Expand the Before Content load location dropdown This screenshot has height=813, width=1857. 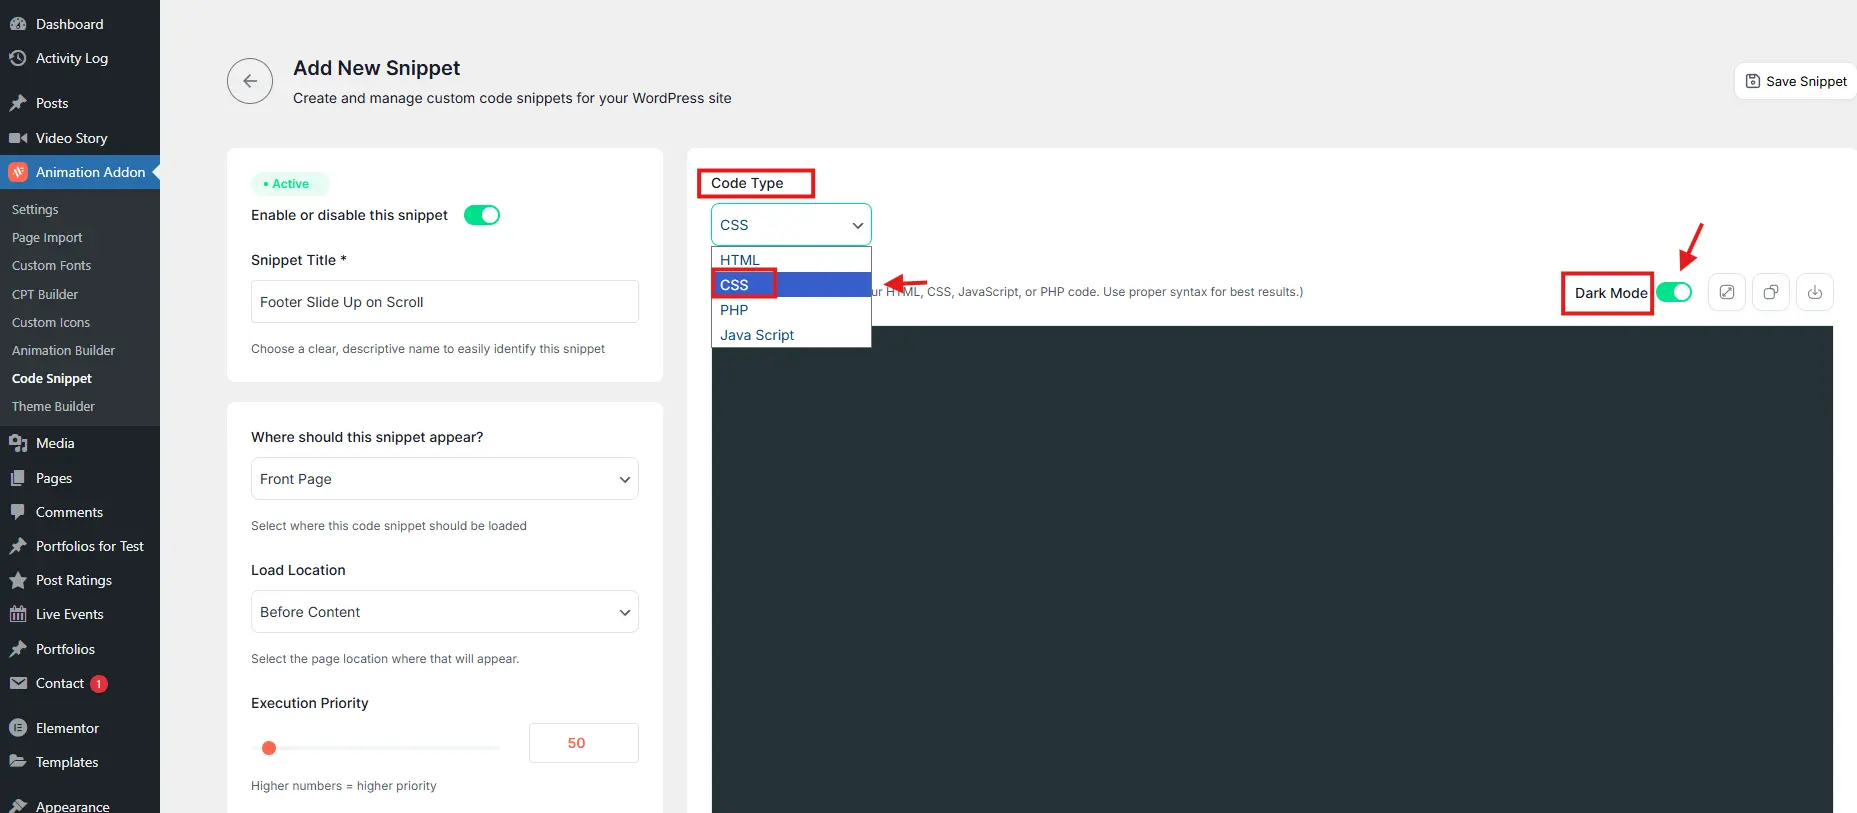click(444, 612)
